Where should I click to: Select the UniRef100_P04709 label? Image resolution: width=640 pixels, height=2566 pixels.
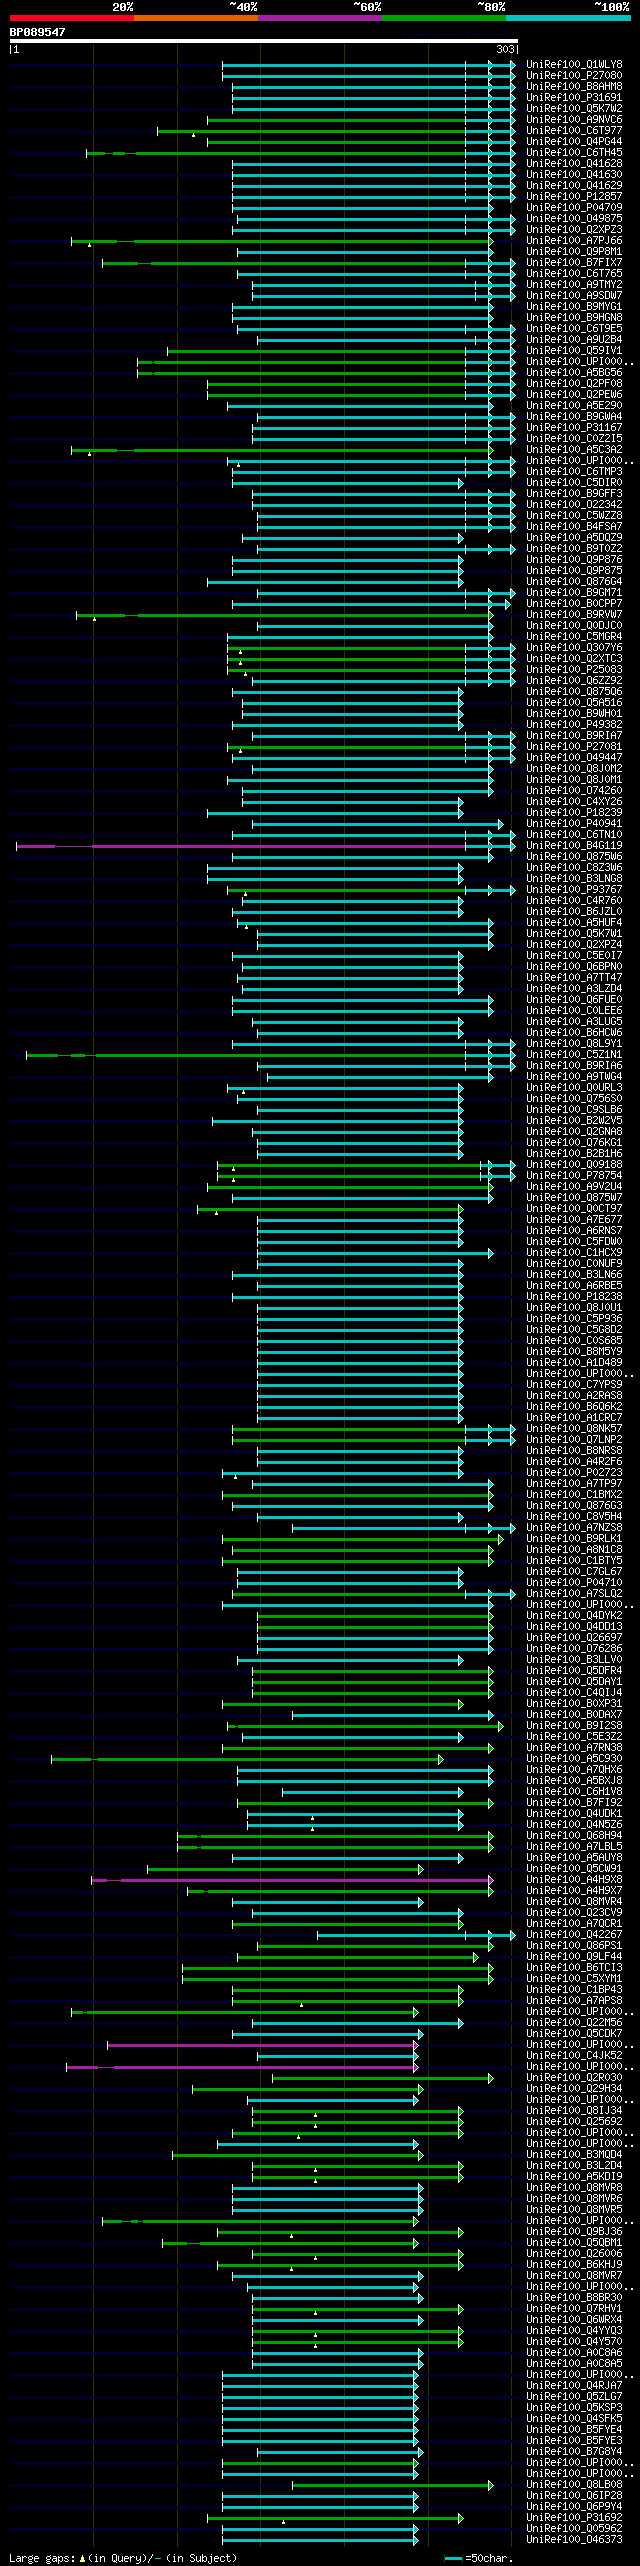[574, 207]
